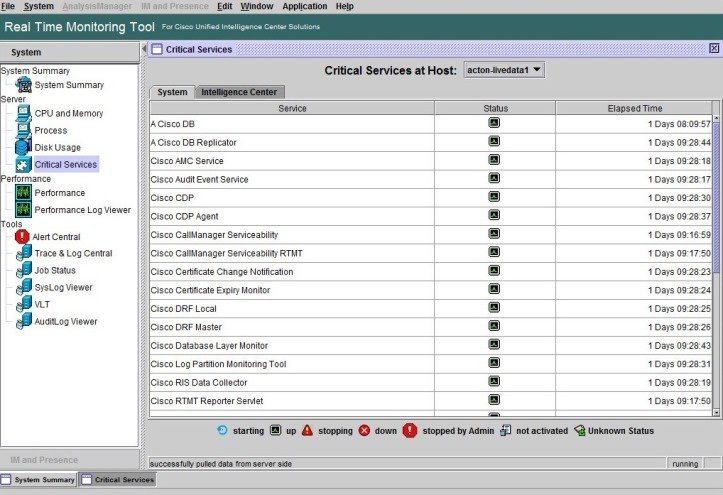This screenshot has height=495, width=723.
Task: Click the 'down' red X legend icon
Action: coord(364,430)
